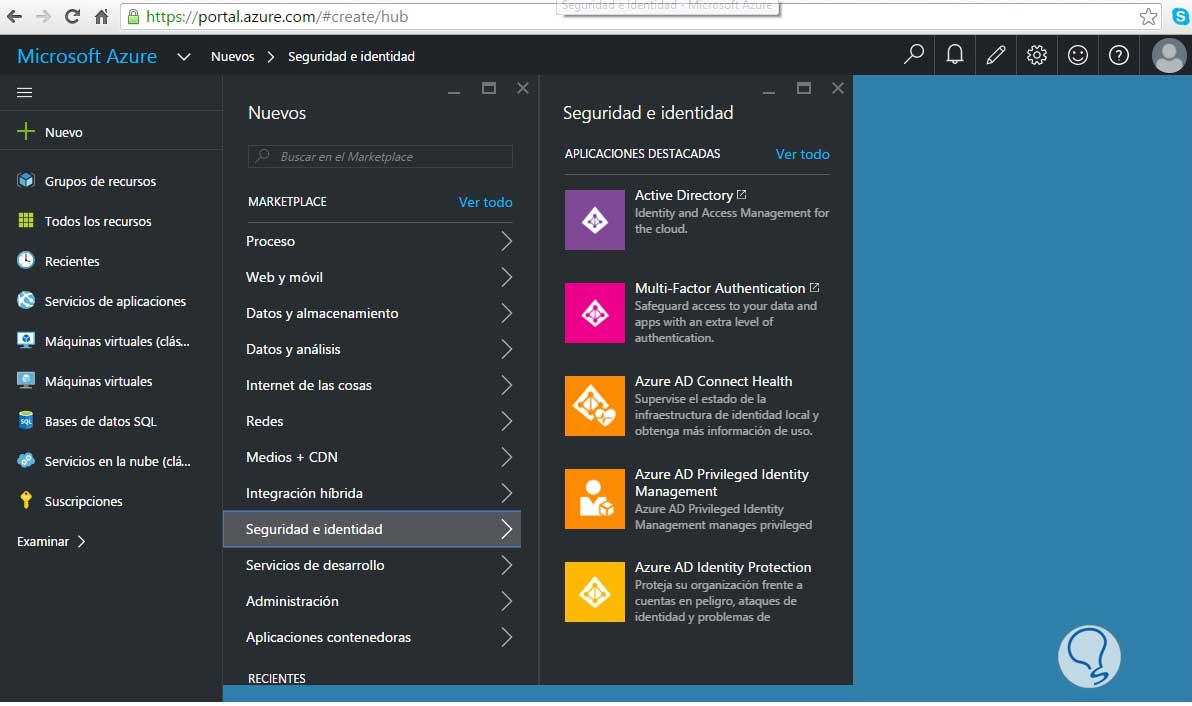Click Ver todo in Marketplace section
This screenshot has height=706, width=1192.
point(485,202)
